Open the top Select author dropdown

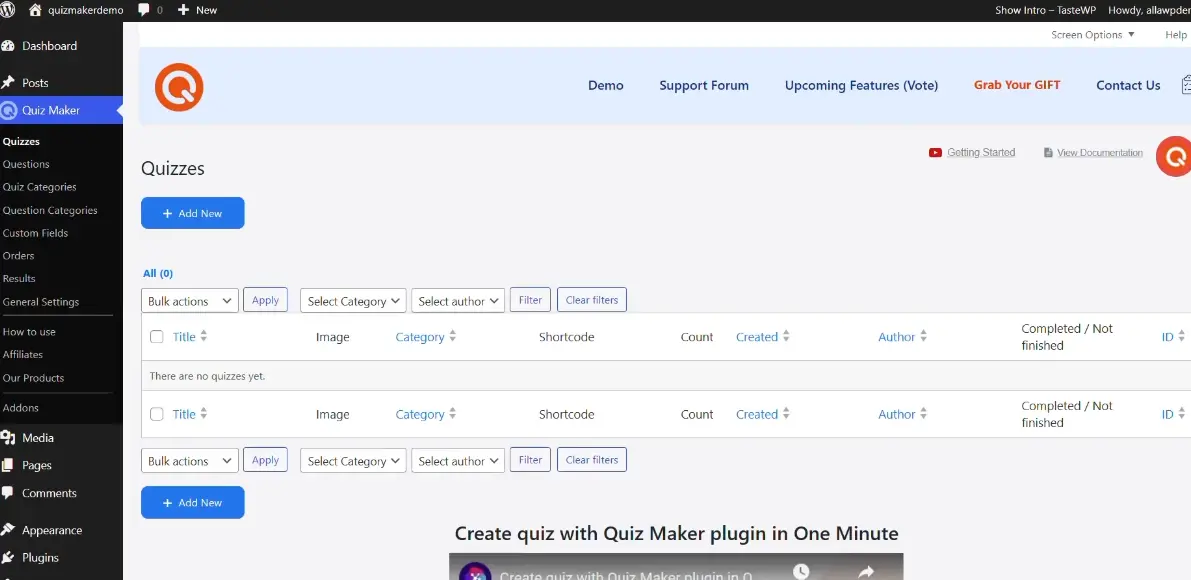click(457, 301)
